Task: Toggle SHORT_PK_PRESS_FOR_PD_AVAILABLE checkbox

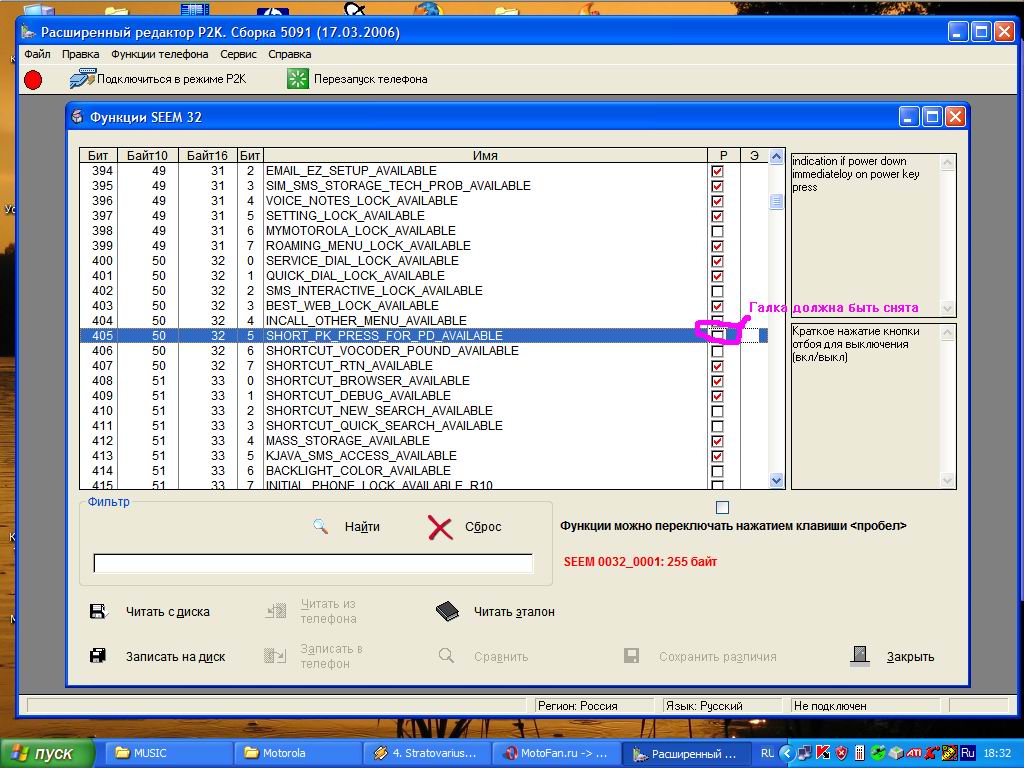Action: tap(717, 336)
